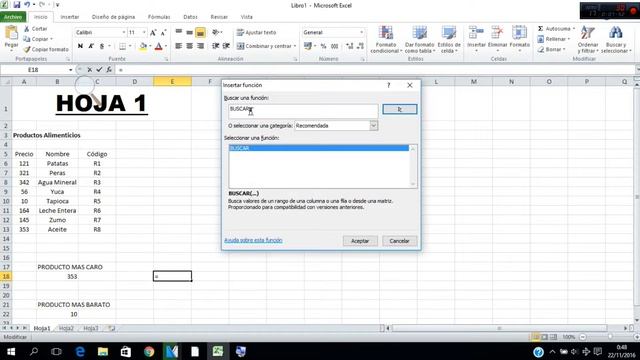Click the fx insert function icon

coord(109,70)
